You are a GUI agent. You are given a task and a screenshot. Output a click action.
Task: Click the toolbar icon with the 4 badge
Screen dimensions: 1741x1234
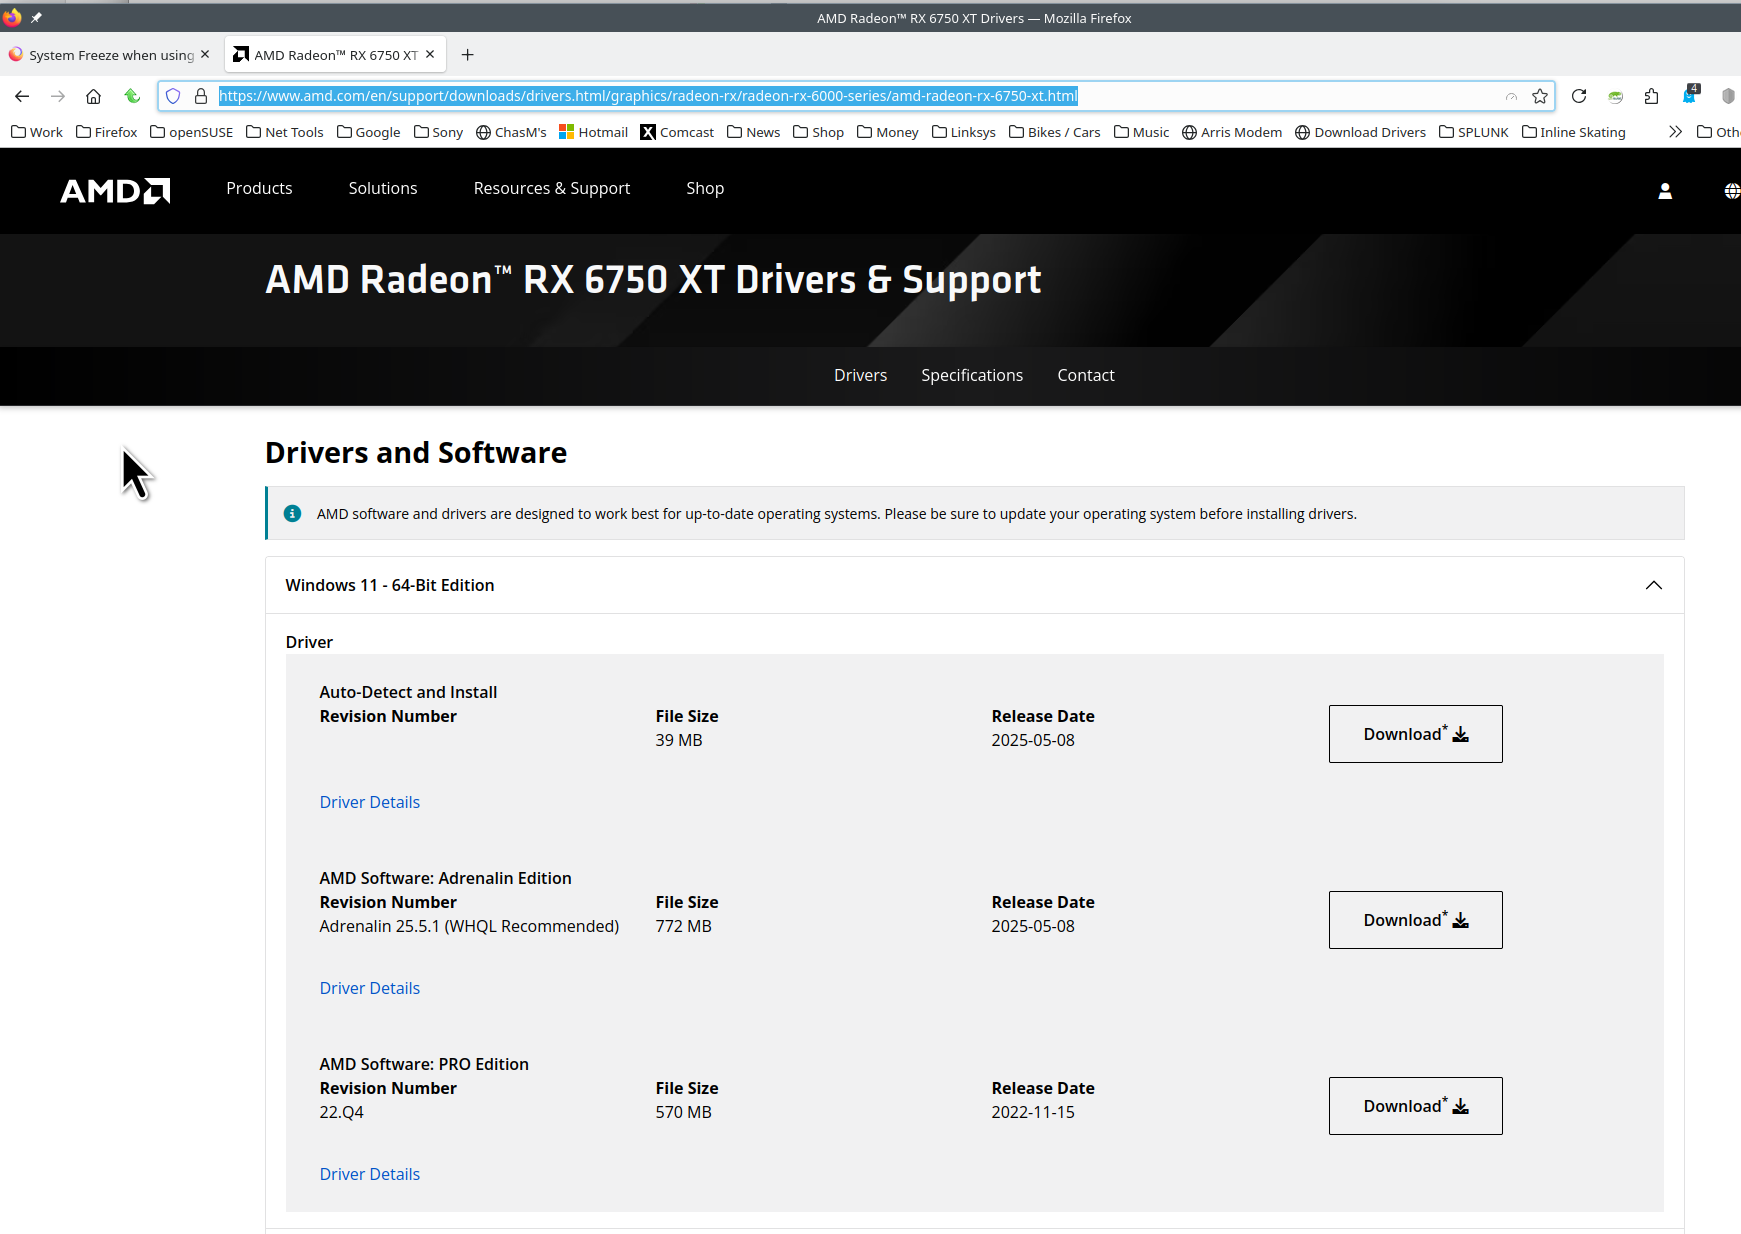(x=1690, y=95)
